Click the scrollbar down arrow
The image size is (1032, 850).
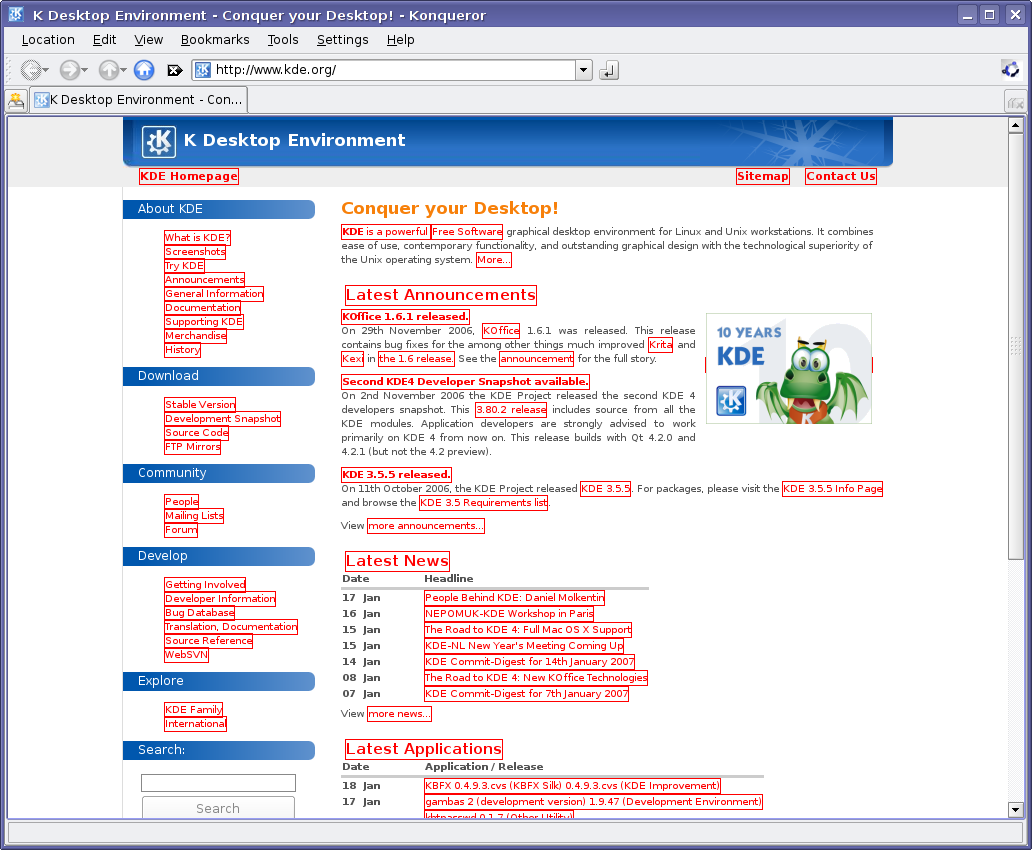(1016, 810)
